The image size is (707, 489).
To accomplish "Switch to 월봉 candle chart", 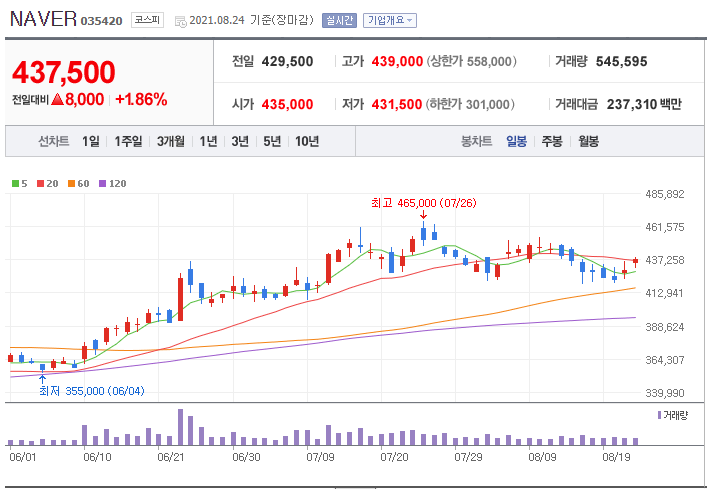I will coord(588,142).
